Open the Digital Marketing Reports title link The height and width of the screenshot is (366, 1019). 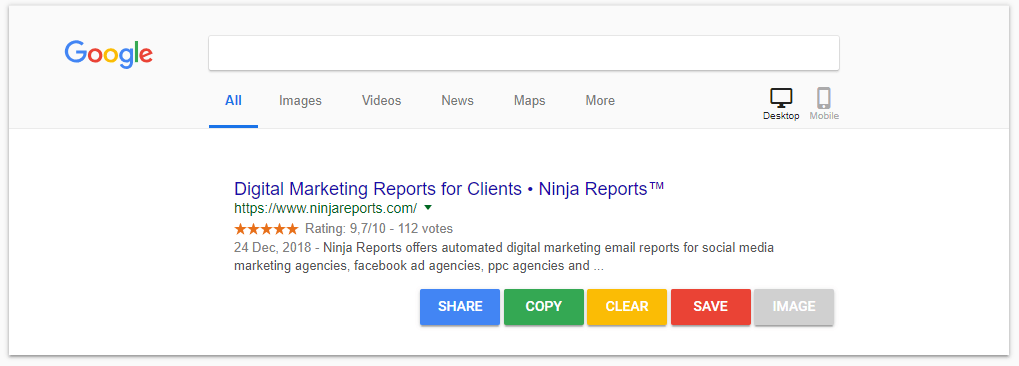click(x=449, y=189)
